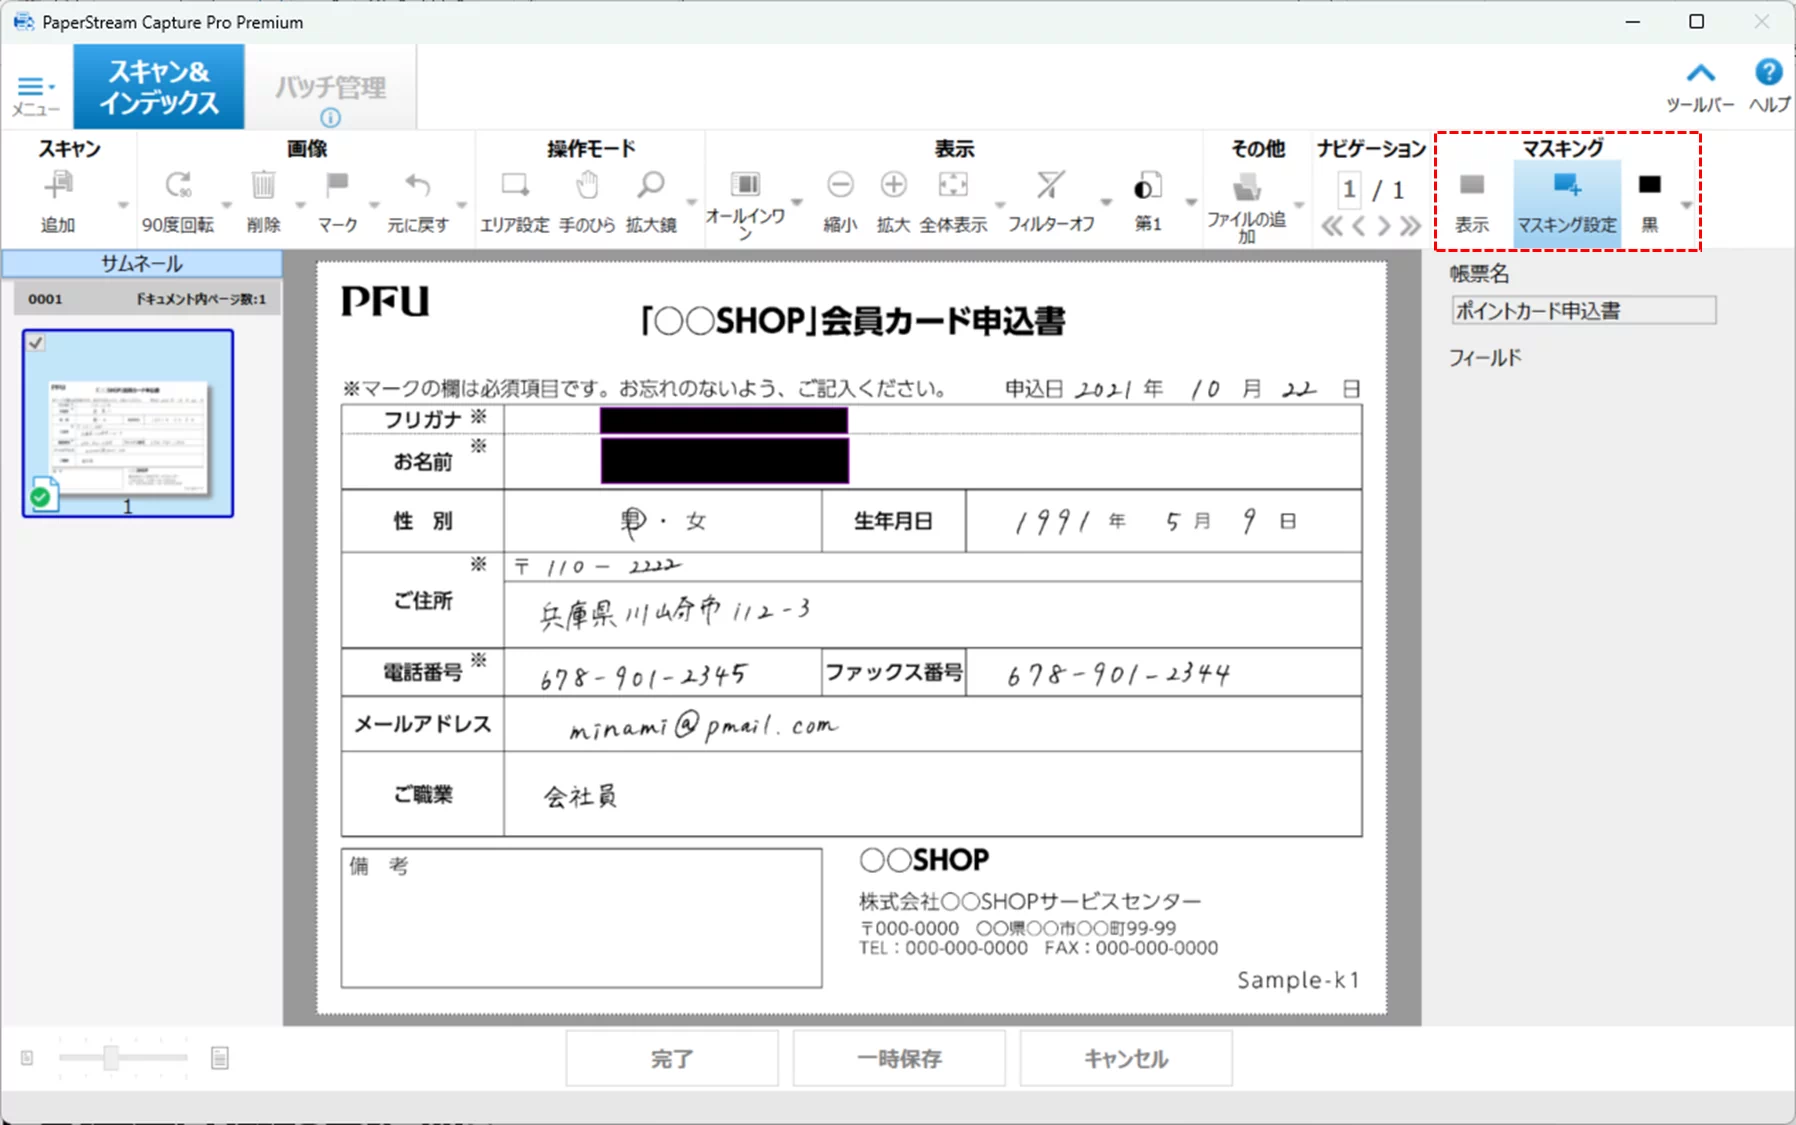The image size is (1796, 1125).
Task: Click the マスキング設定 icon
Action: [x=1566, y=186]
